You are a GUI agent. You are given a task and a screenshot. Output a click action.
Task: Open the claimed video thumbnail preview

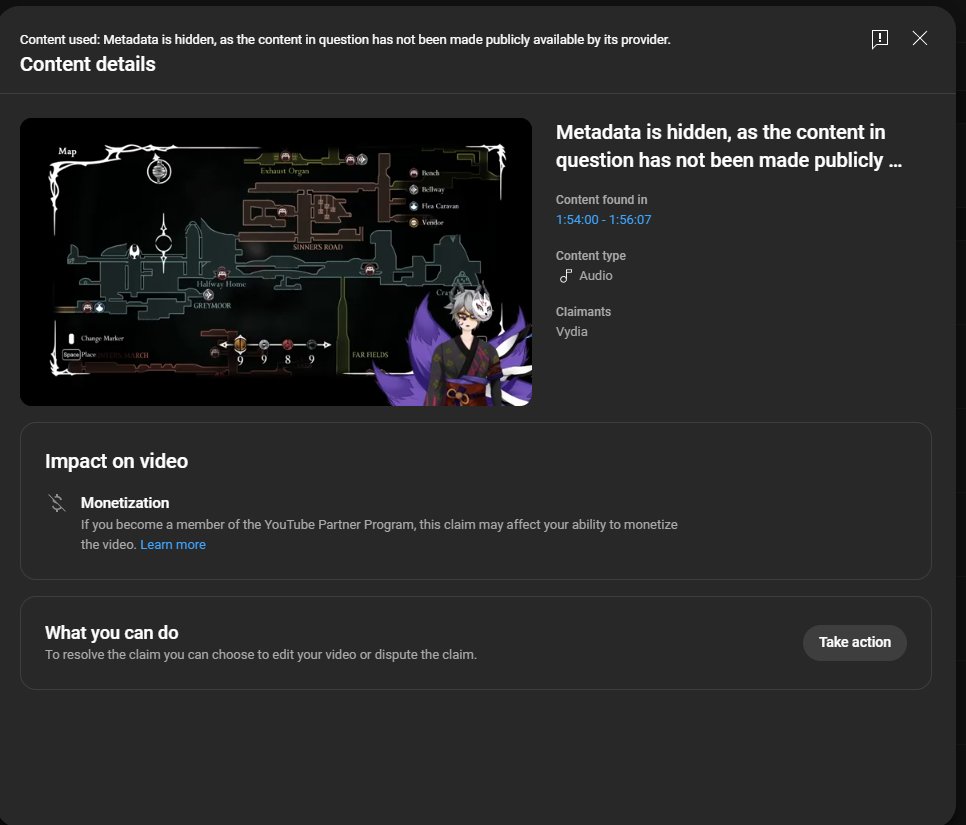point(275,262)
